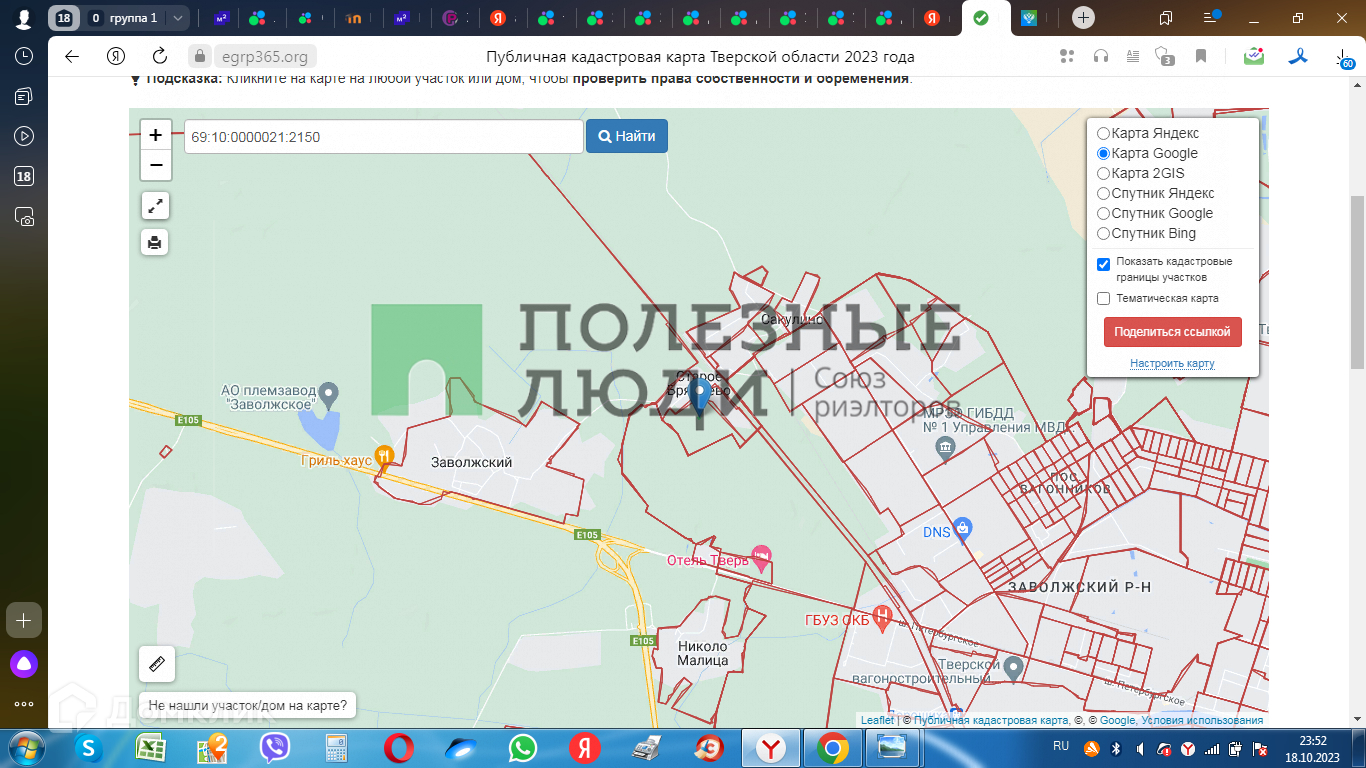Open the Настроить карту link
The image size is (1366, 768).
coord(1172,363)
